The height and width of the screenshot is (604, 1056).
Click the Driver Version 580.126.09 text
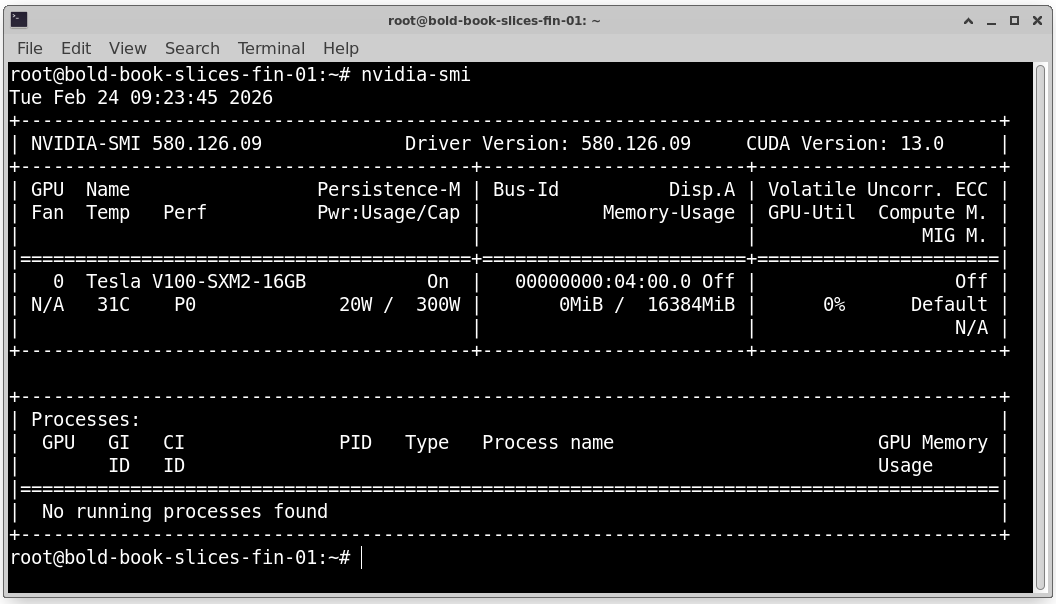click(x=547, y=144)
